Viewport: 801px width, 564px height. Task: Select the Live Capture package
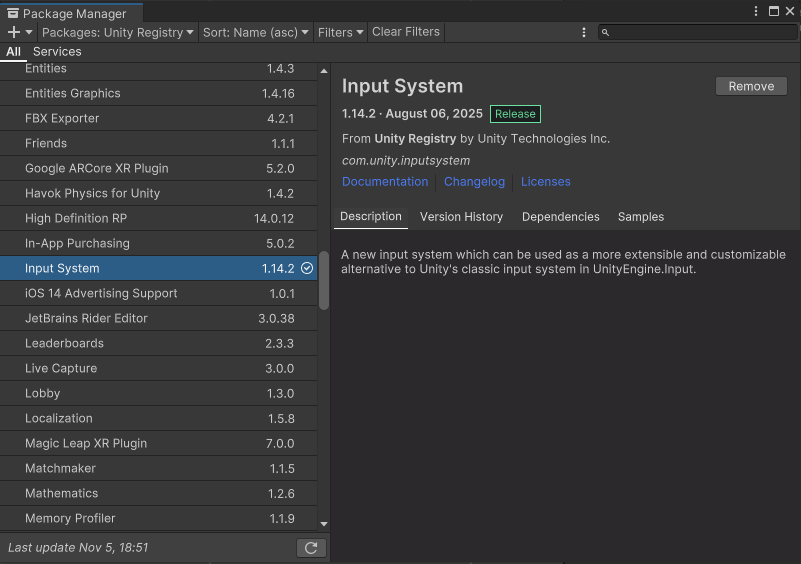[158, 369]
